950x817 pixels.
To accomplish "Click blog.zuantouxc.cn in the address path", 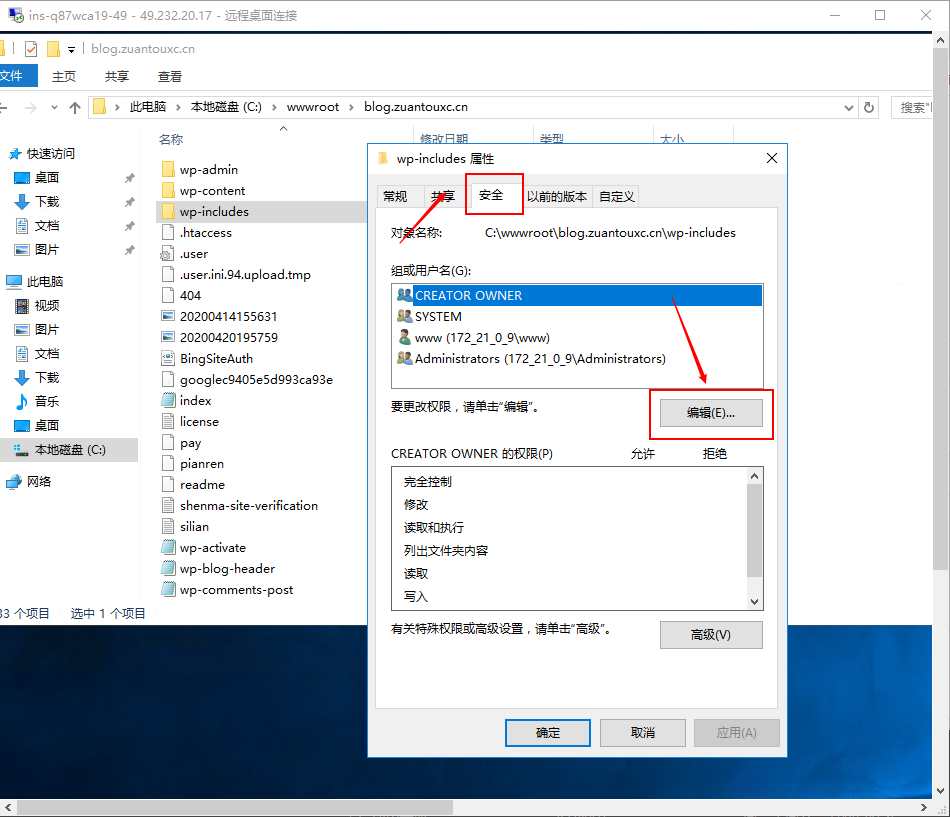I will point(416,107).
